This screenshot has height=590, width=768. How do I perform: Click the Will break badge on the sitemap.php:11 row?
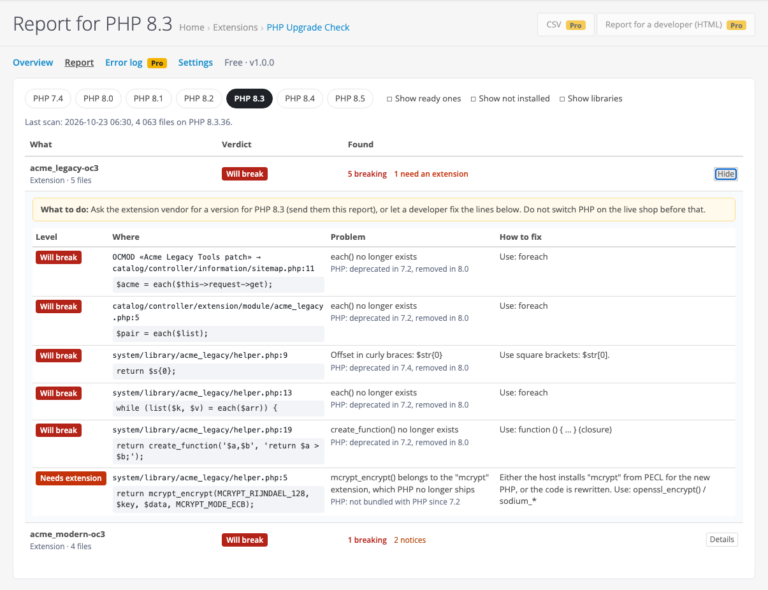(58, 258)
